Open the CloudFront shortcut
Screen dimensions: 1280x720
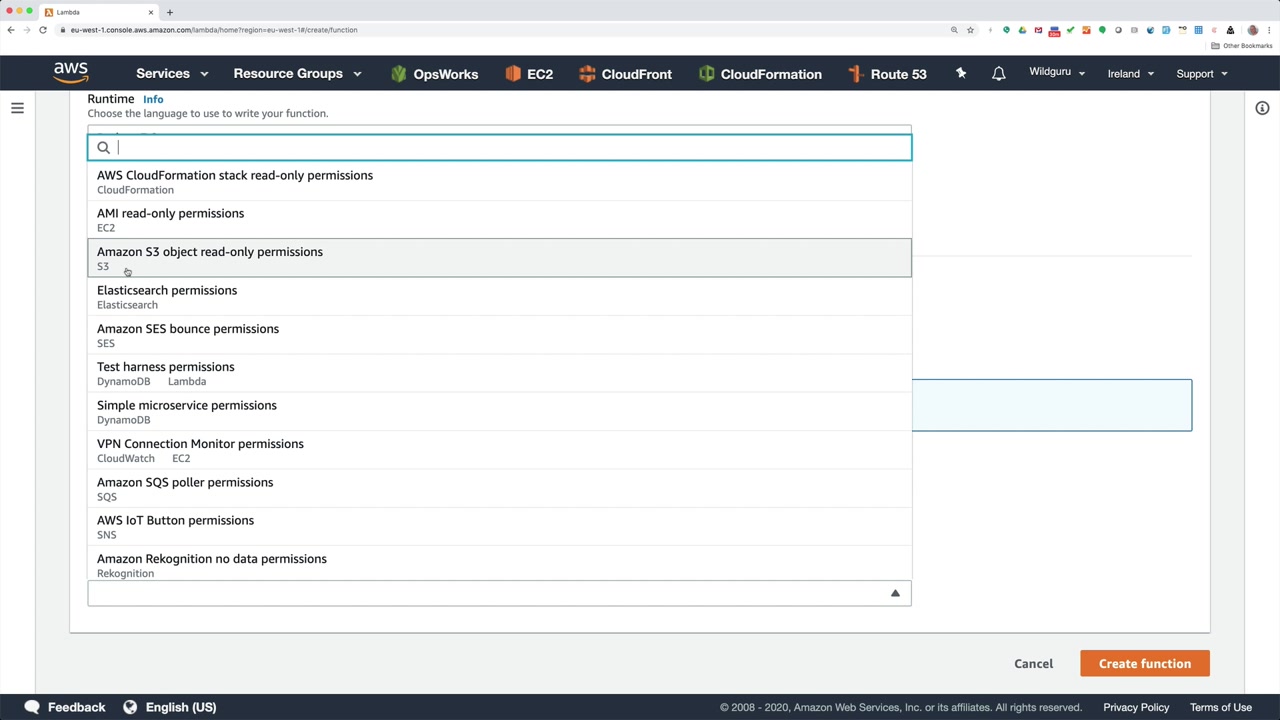625,74
